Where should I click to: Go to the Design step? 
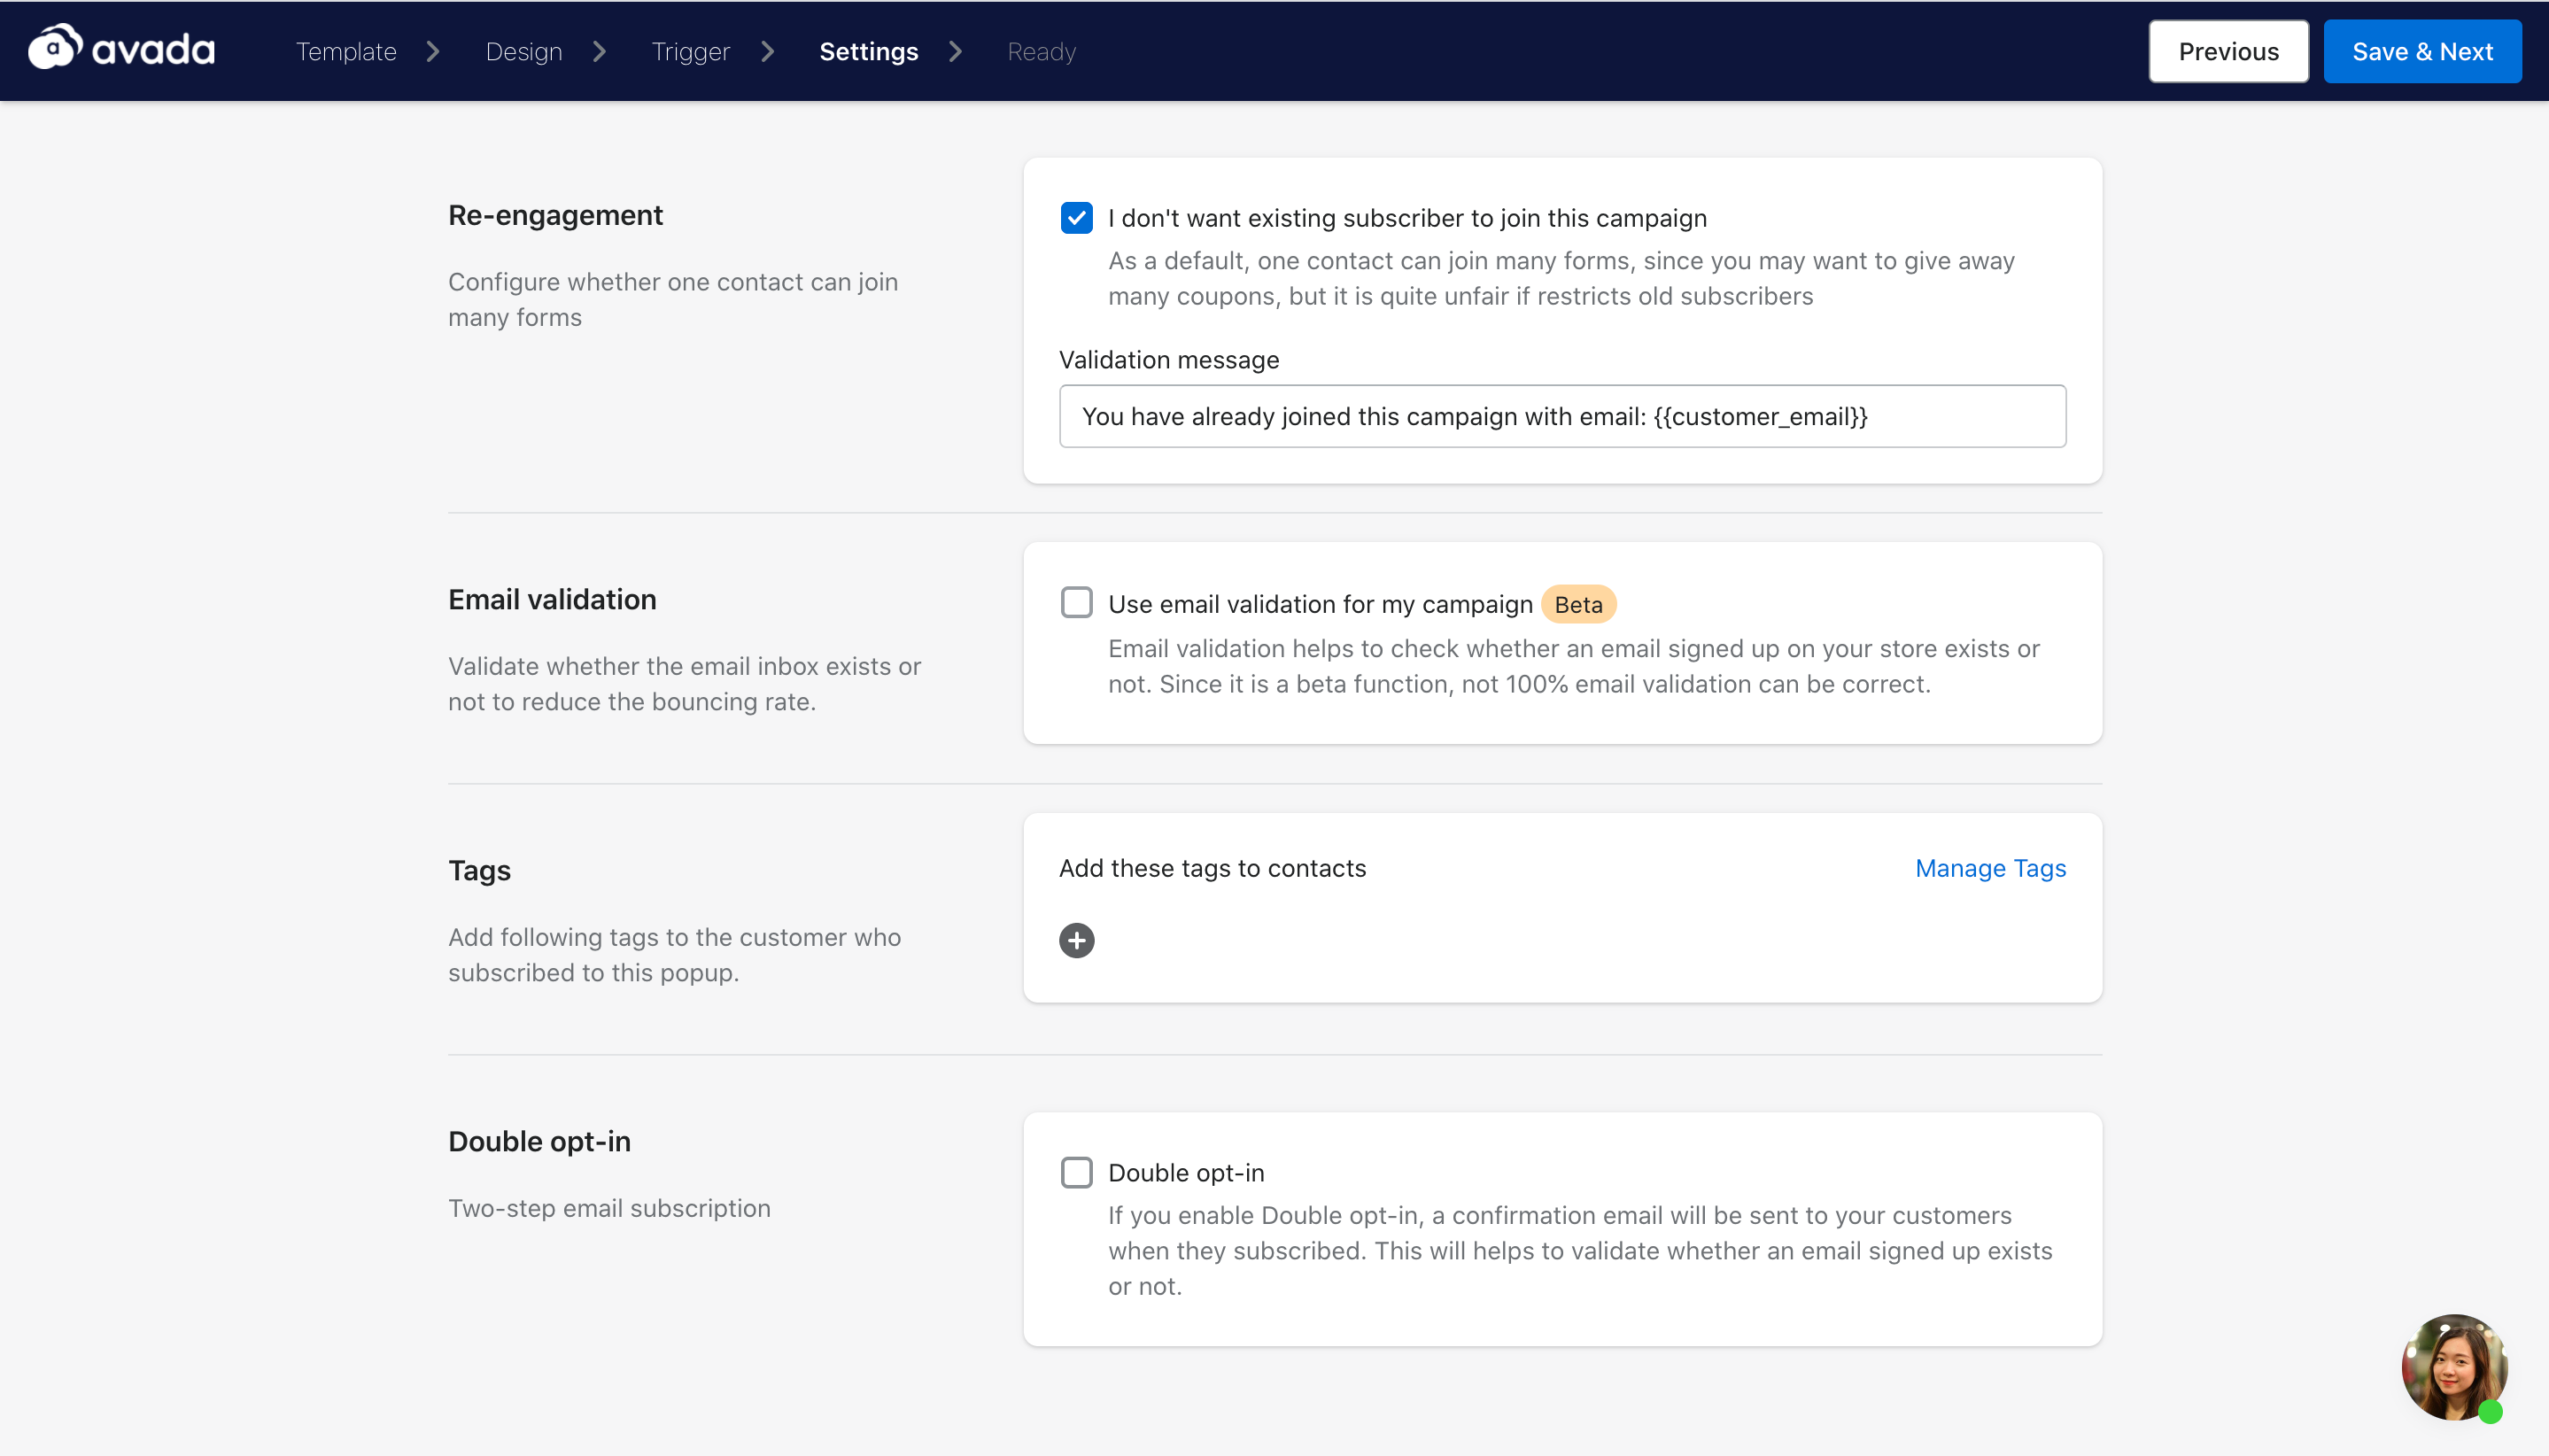coord(524,52)
